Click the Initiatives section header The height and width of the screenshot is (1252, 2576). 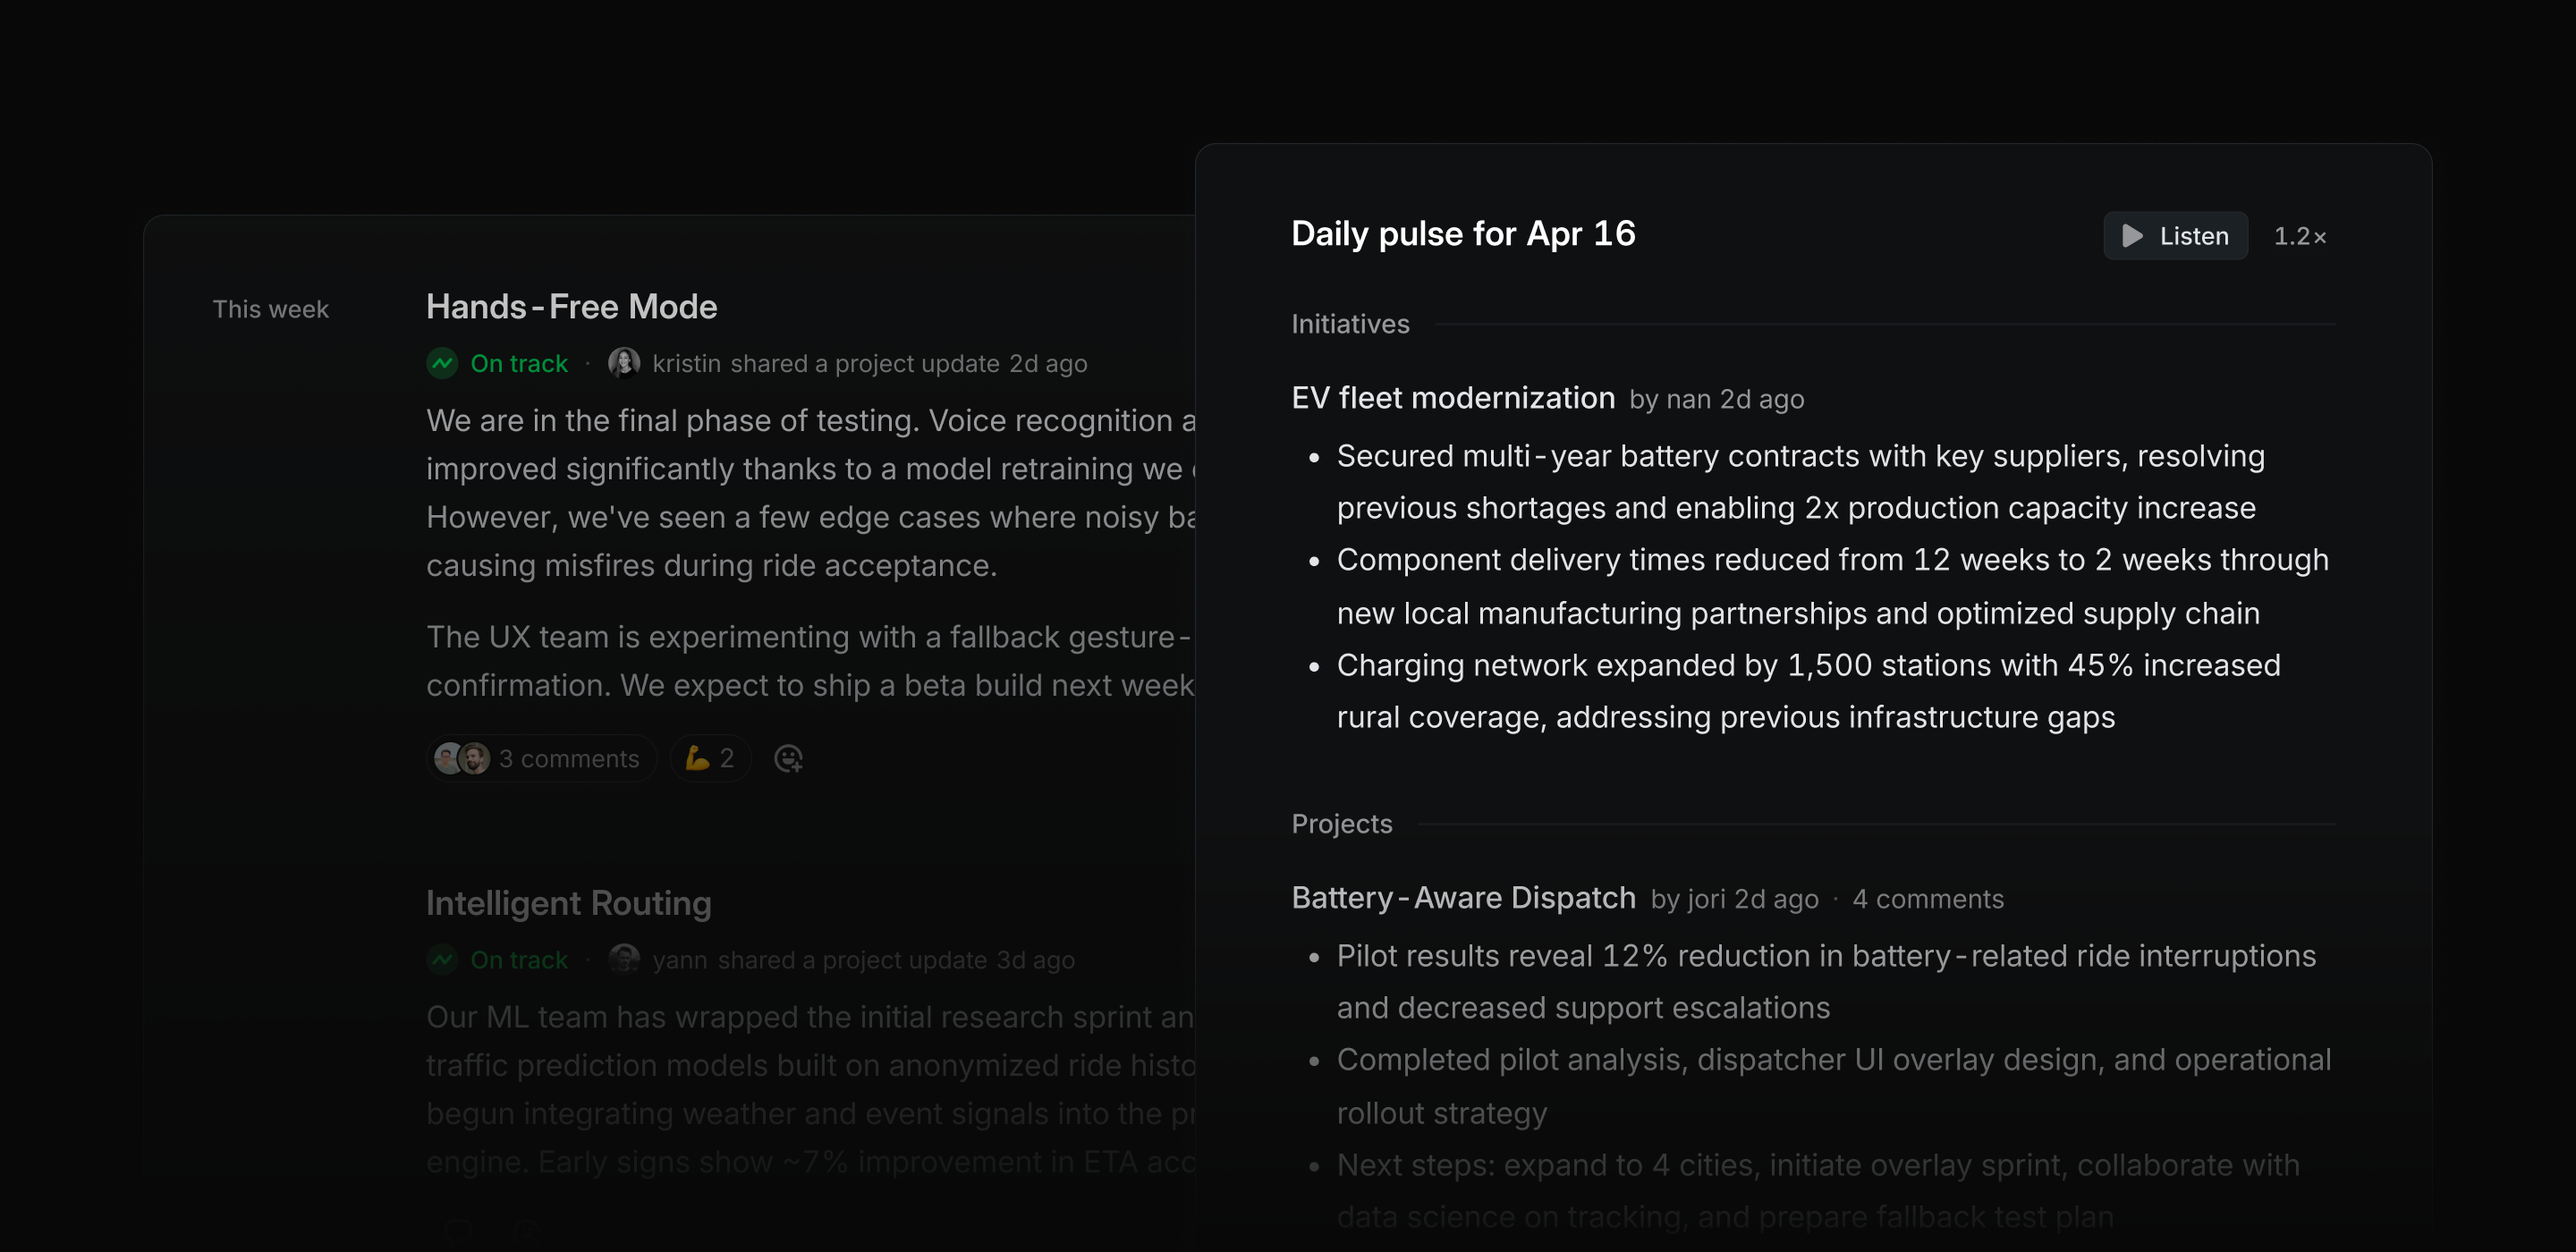1350,323
